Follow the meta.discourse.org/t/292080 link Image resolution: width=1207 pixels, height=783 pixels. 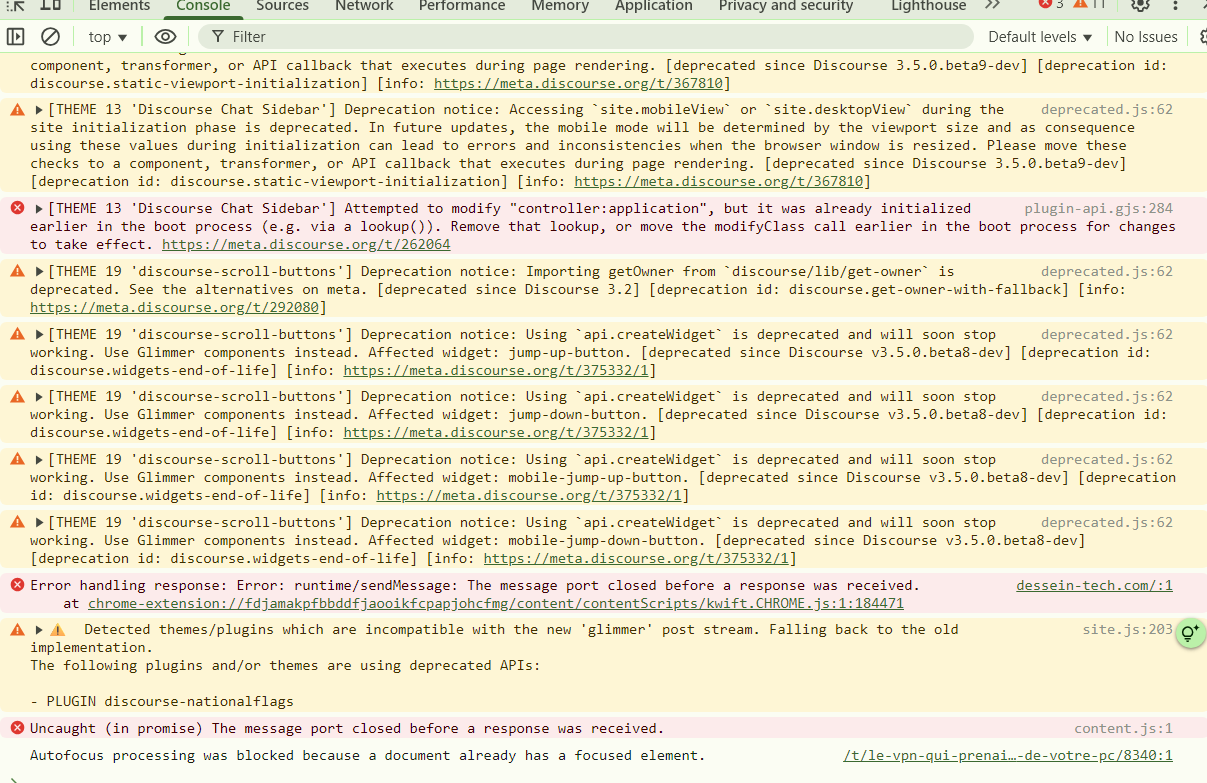pyautogui.click(x=175, y=308)
